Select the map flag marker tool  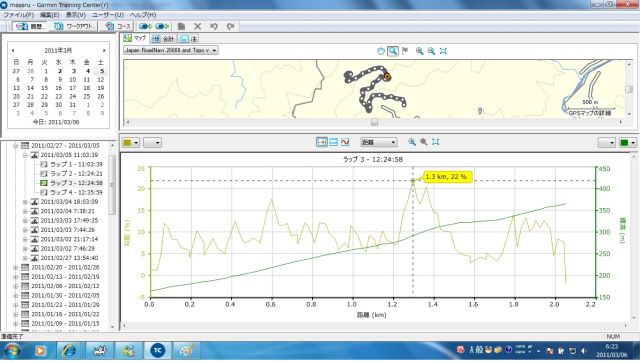pos(405,51)
